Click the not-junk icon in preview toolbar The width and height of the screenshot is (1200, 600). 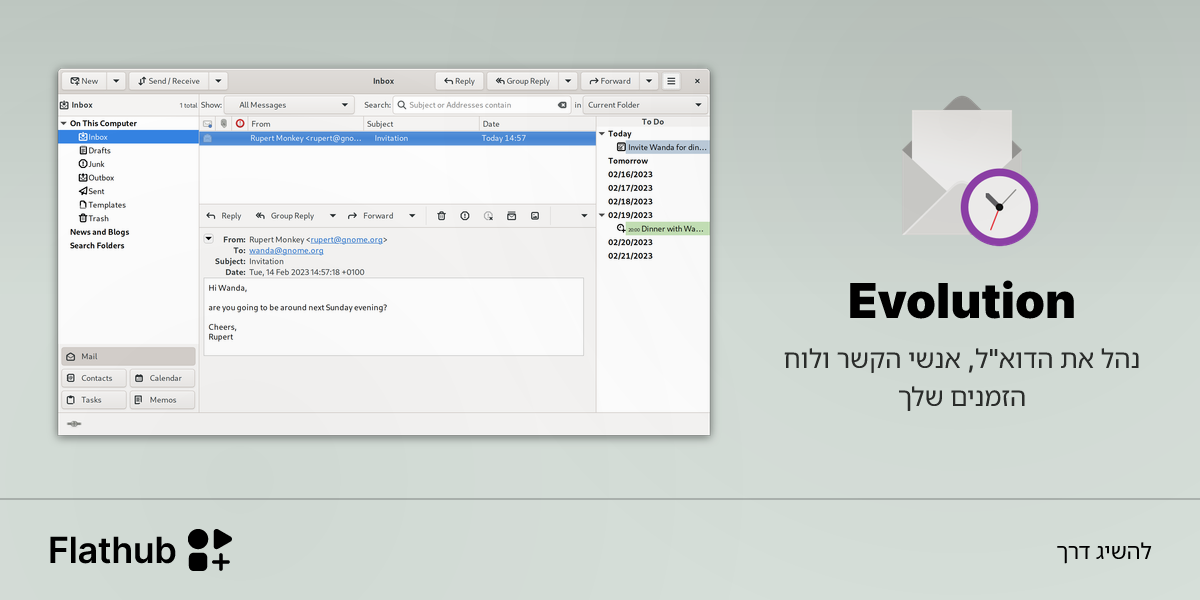coord(488,216)
